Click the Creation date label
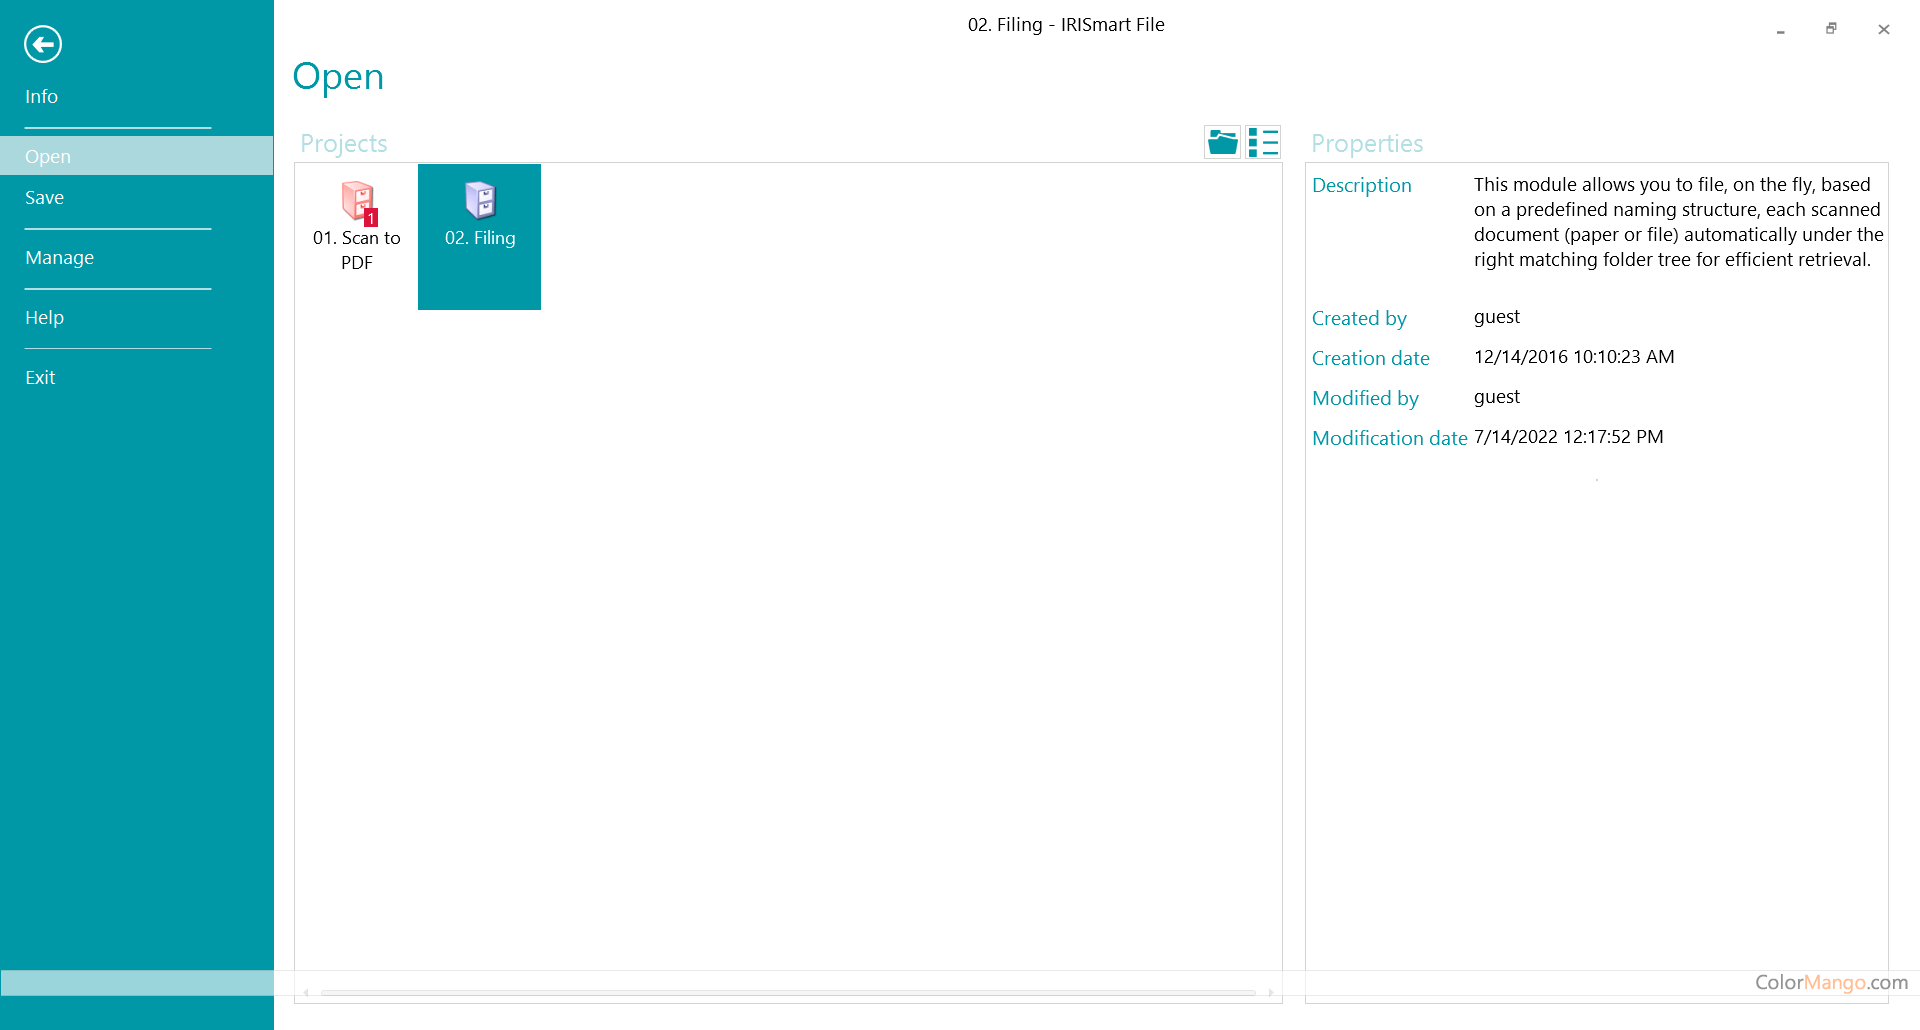Screen dimensions: 1920x1030 click(1370, 358)
